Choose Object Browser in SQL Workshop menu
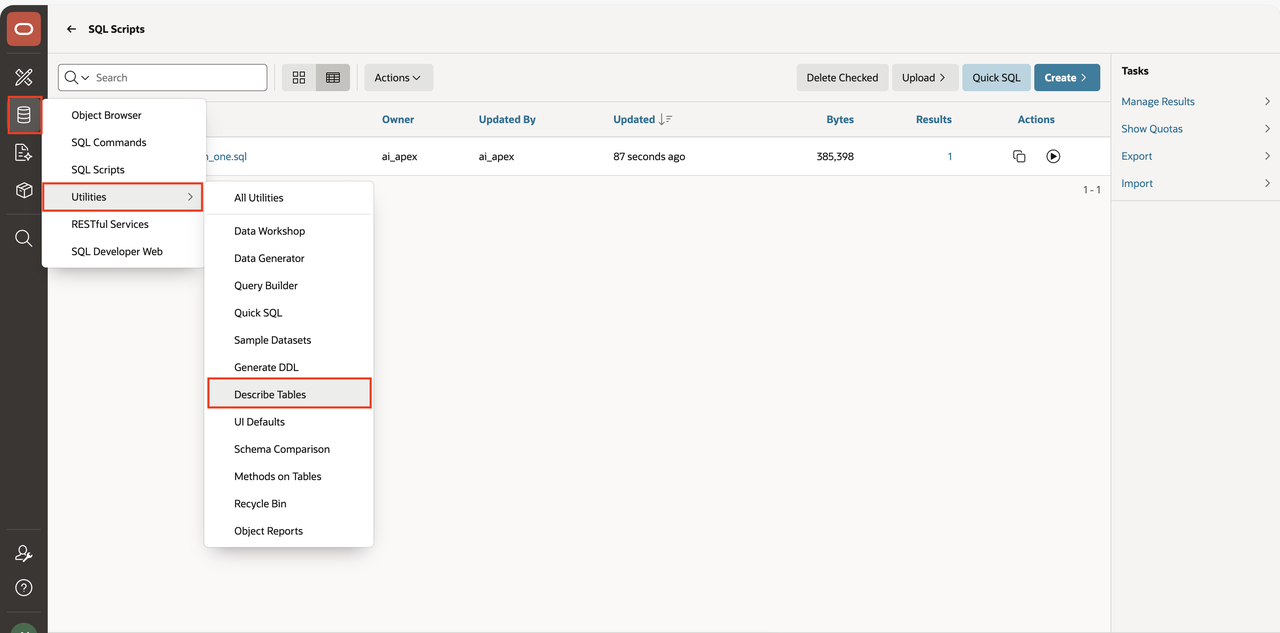Screen dimensions: 1280x633 (107, 115)
